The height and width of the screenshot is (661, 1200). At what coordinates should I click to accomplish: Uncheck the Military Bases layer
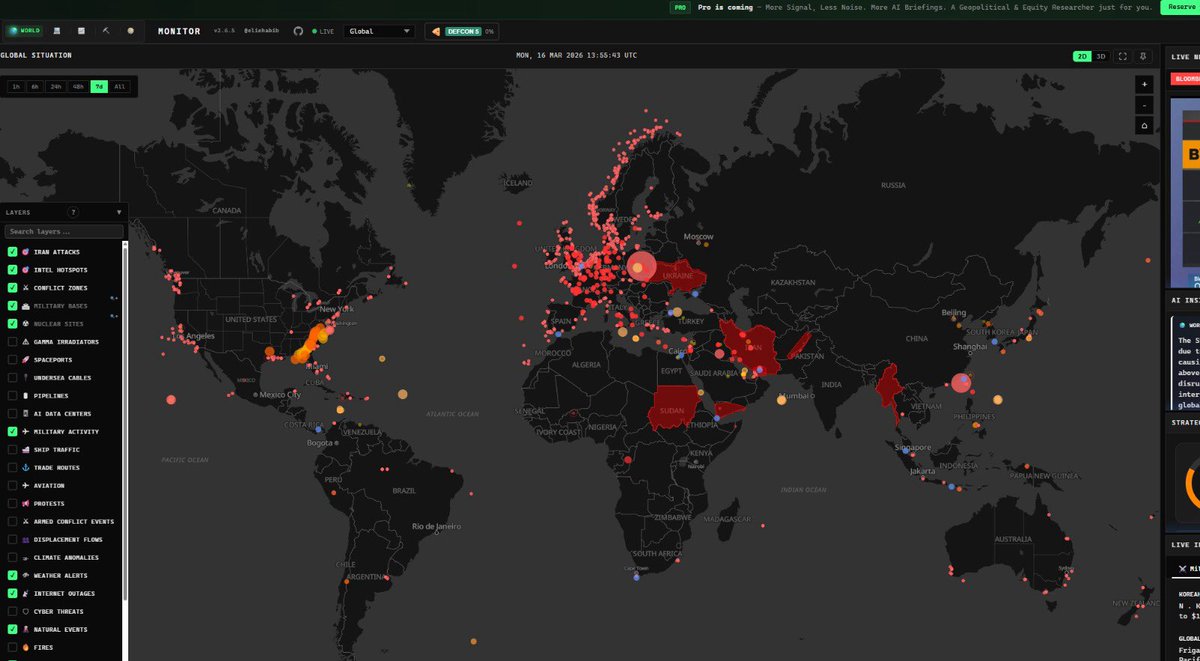(12, 306)
